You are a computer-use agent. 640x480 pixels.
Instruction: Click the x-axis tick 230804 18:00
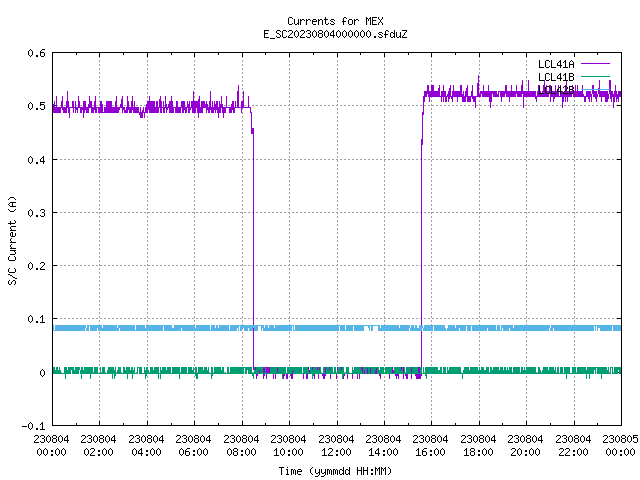click(x=478, y=446)
